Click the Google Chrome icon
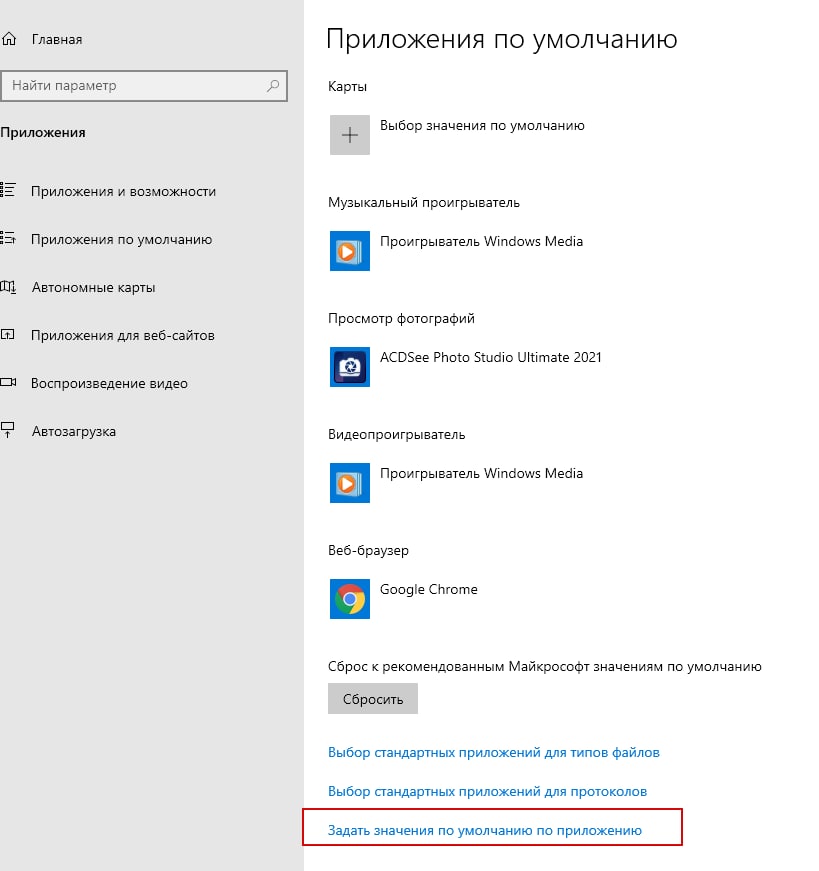 pos(349,599)
